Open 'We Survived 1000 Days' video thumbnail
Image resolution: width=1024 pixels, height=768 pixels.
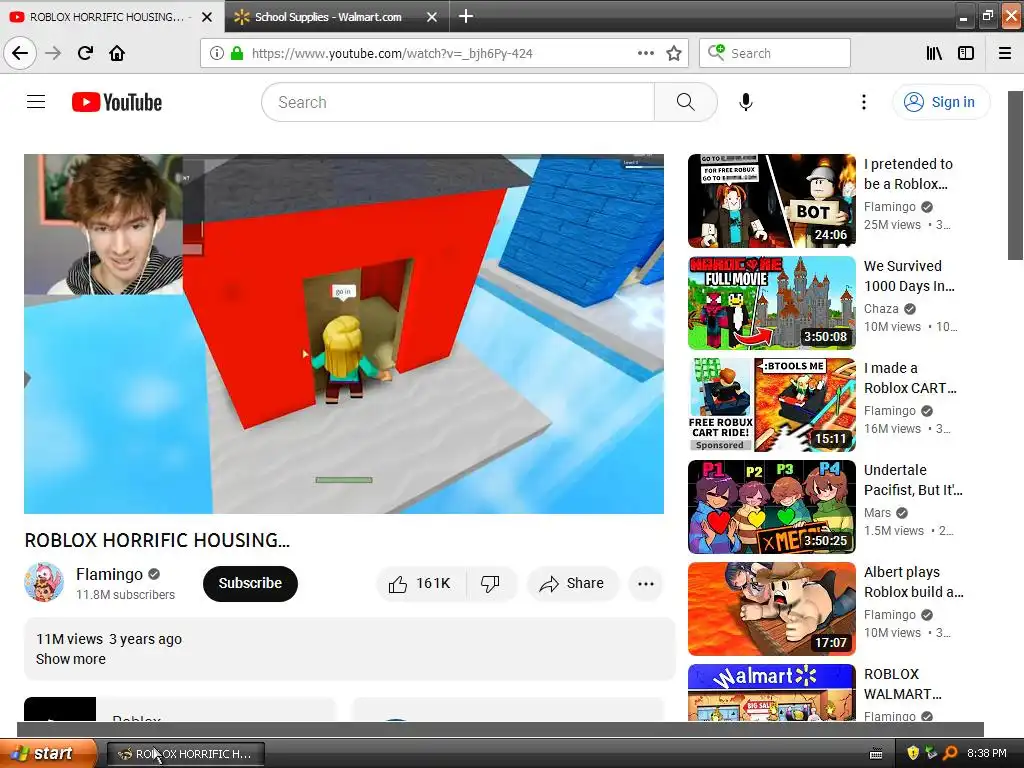tap(771, 303)
